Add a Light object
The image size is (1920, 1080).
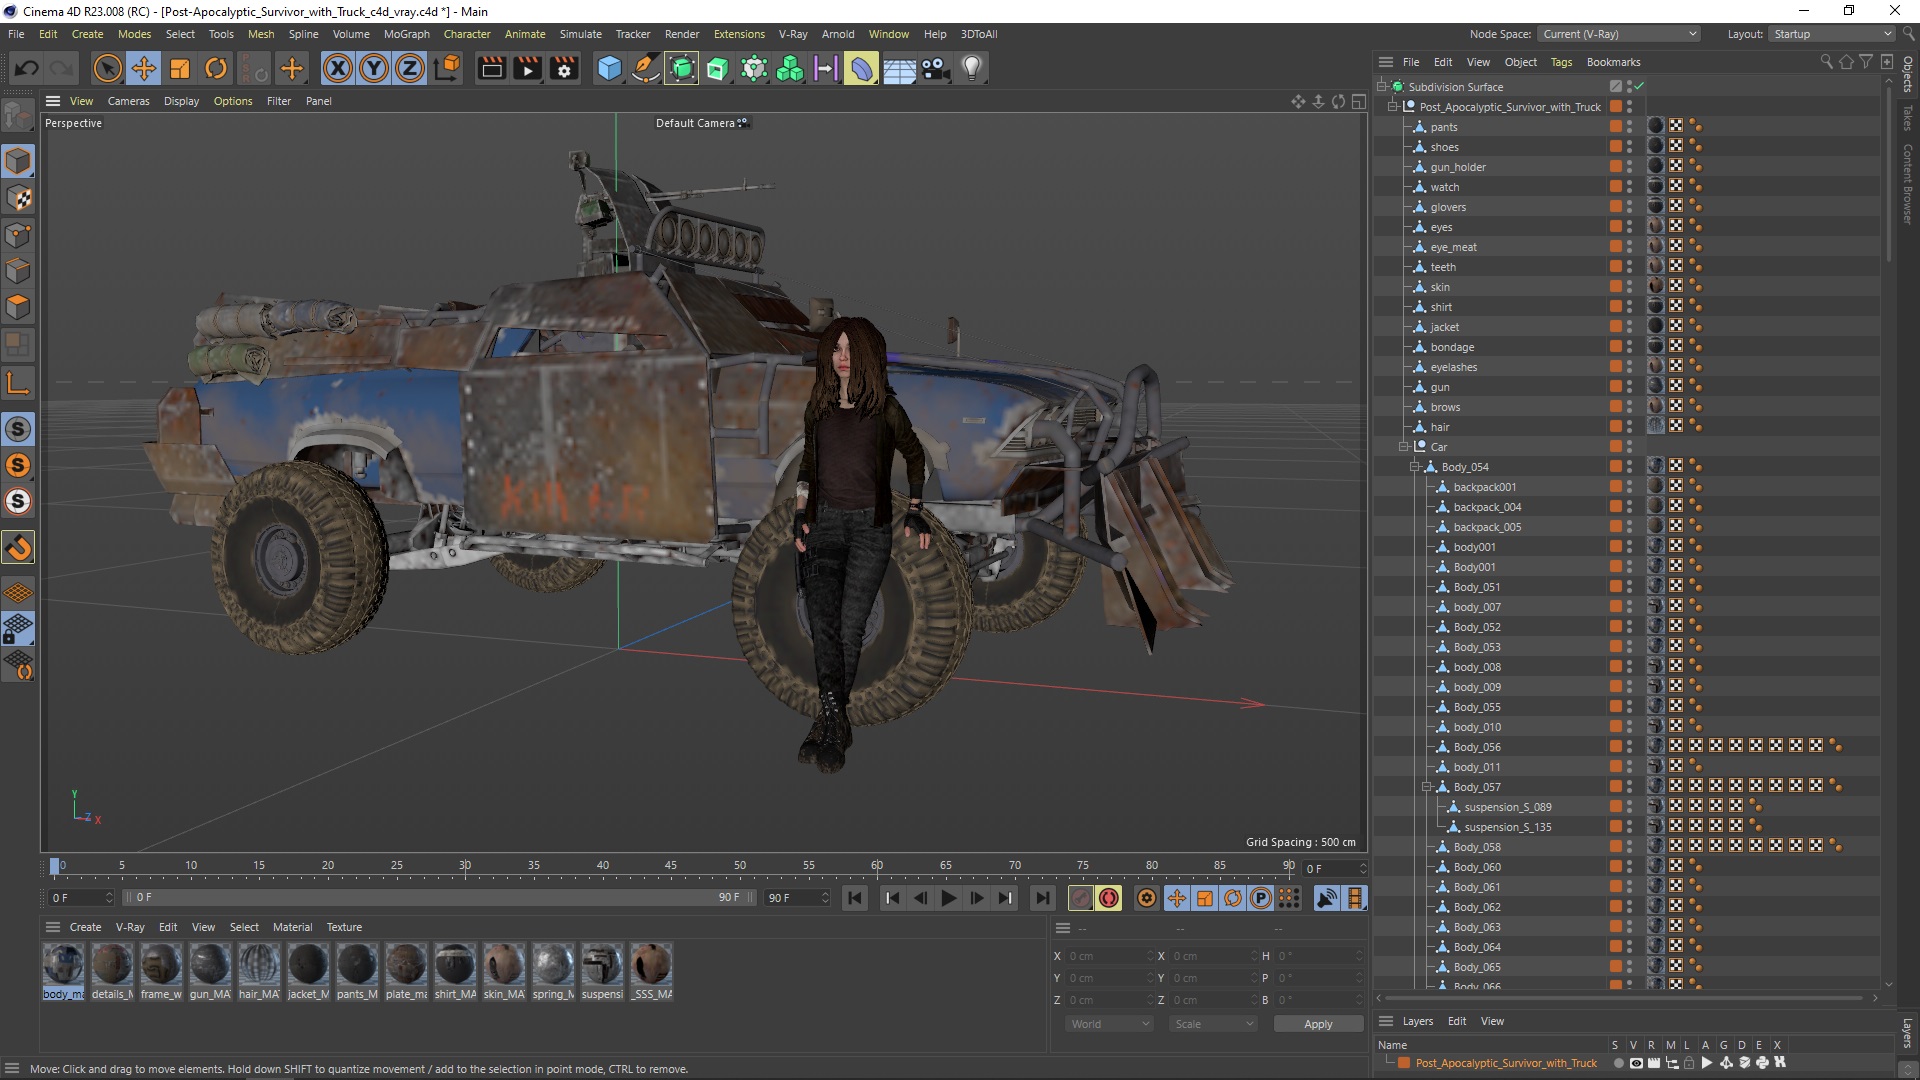tap(972, 68)
